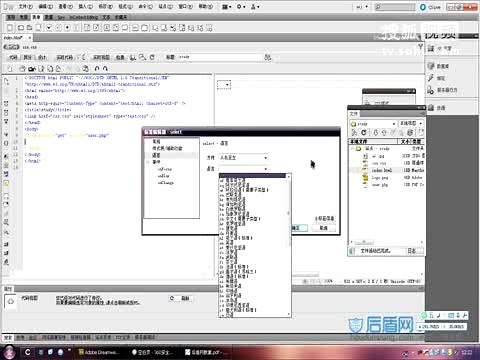Open the site dropdown showing study in Files panel
This screenshot has height=360, width=480.
(x=373, y=124)
